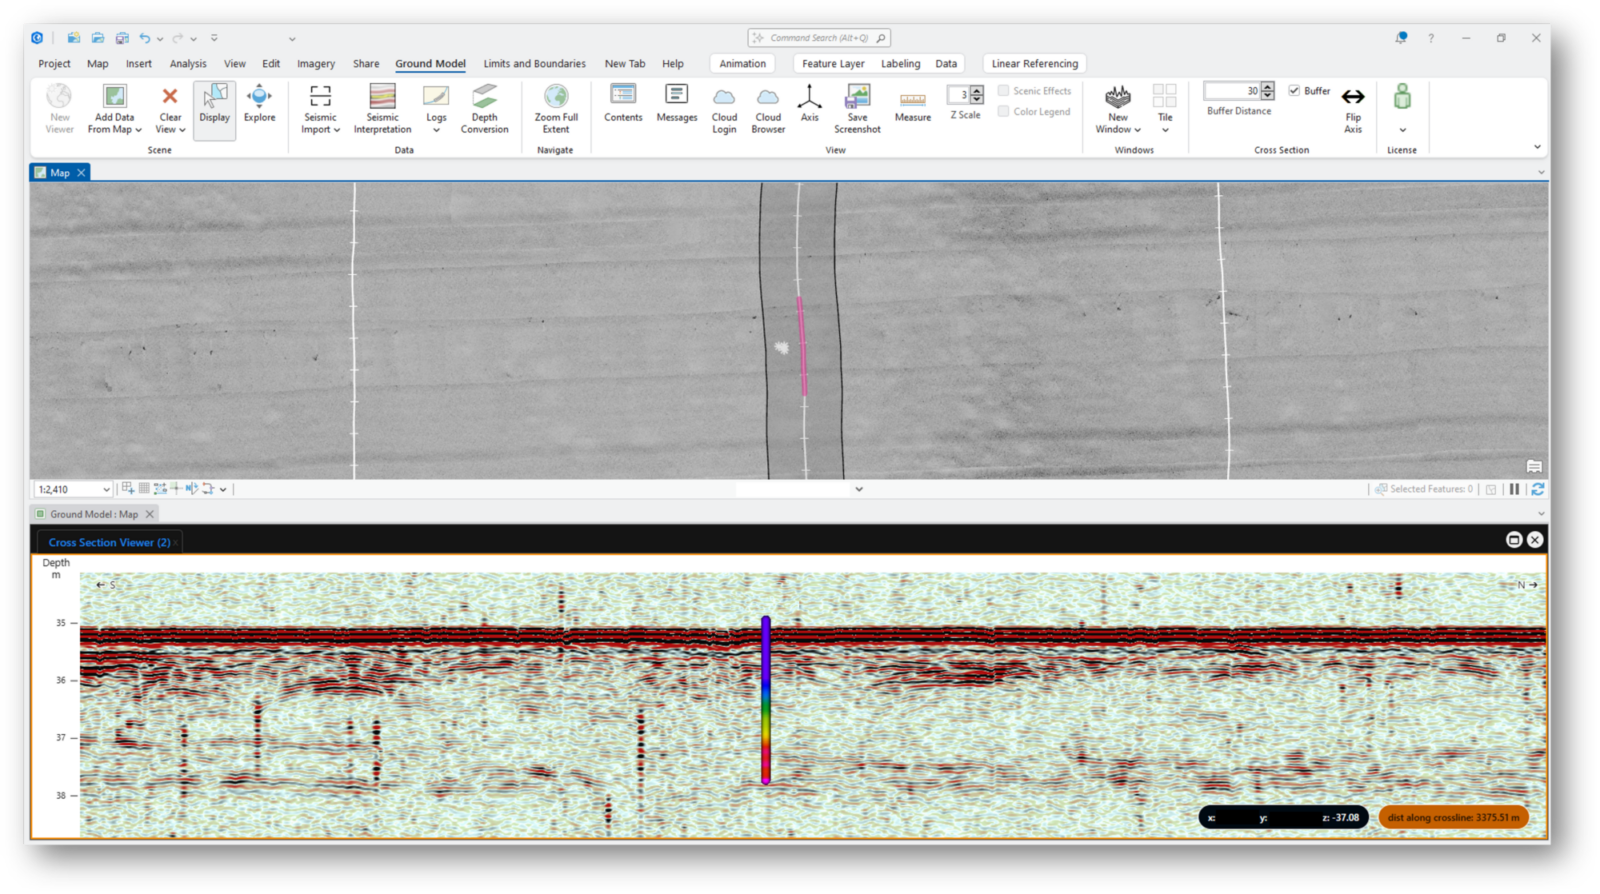The height and width of the screenshot is (894, 1600).
Task: Enable the Color Legend checkbox
Action: pyautogui.click(x=1003, y=112)
